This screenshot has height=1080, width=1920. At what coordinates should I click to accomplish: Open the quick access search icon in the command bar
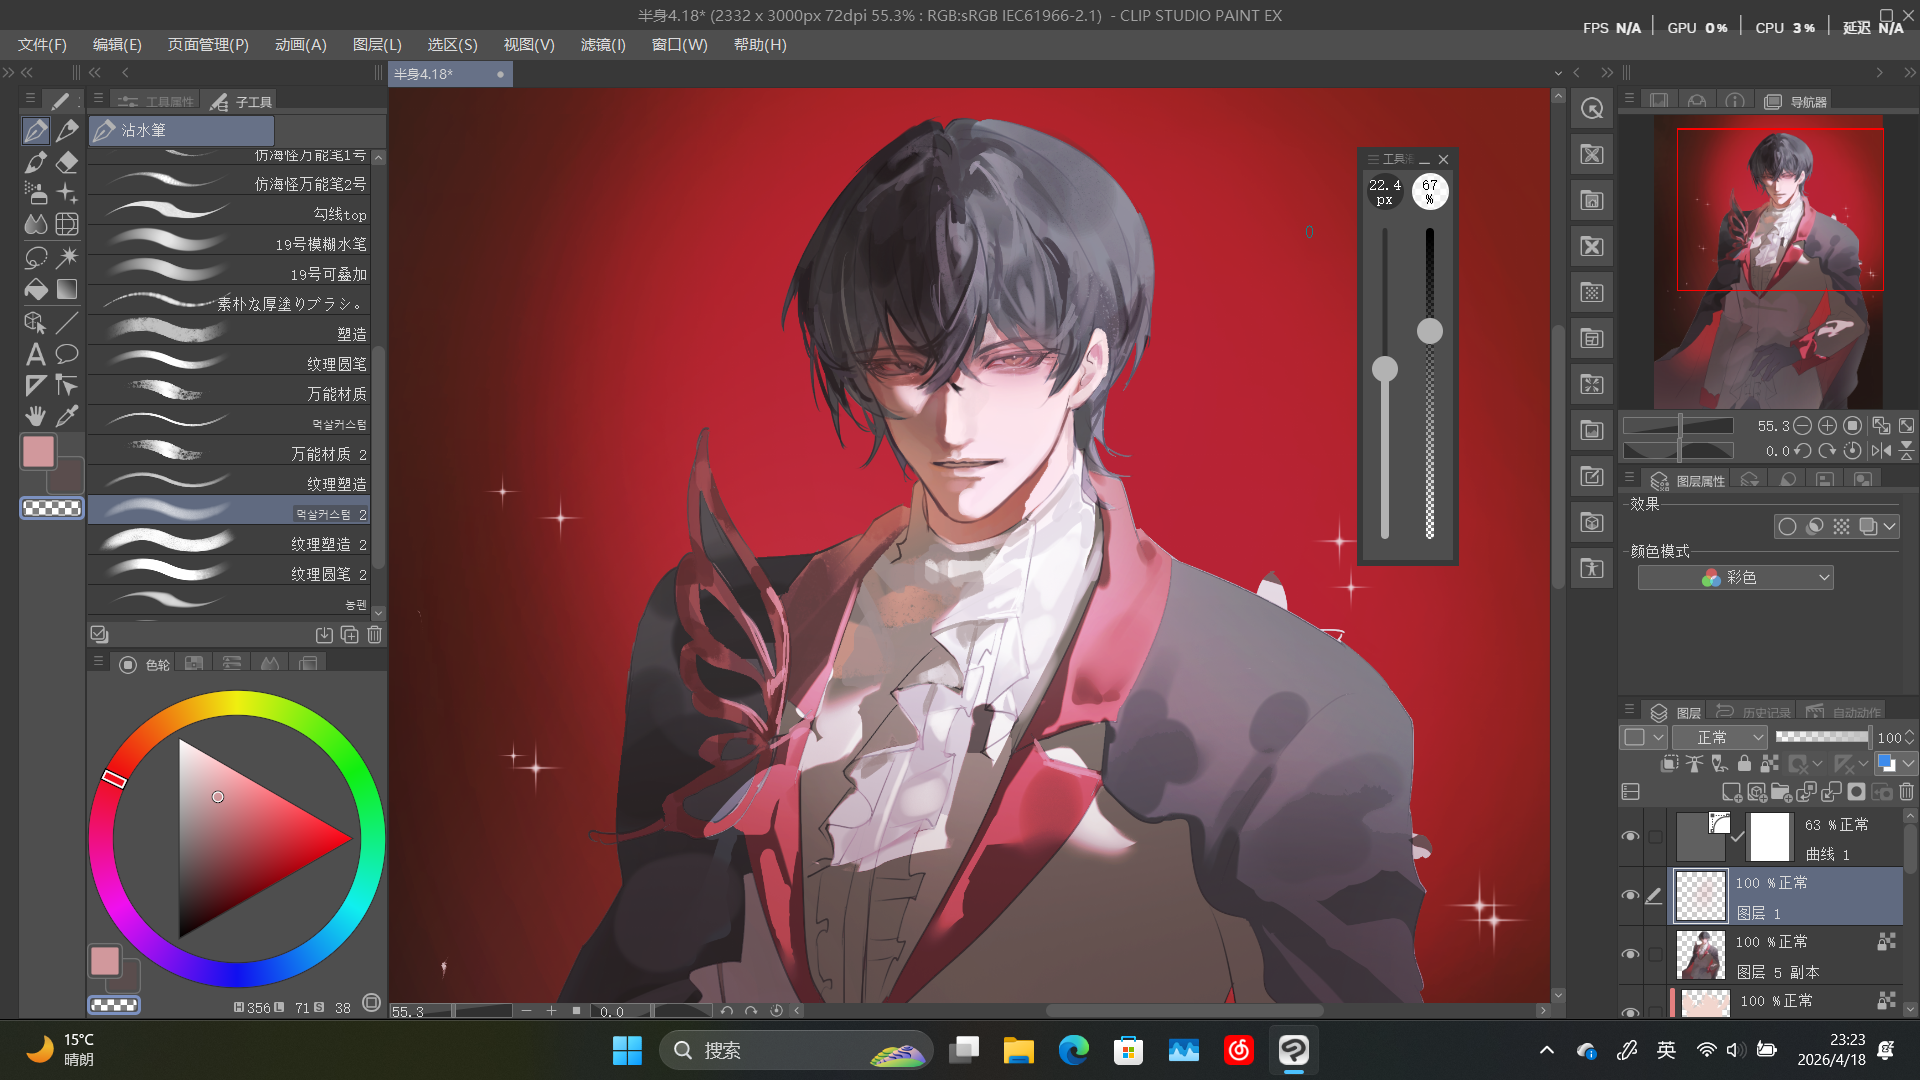tap(1592, 108)
